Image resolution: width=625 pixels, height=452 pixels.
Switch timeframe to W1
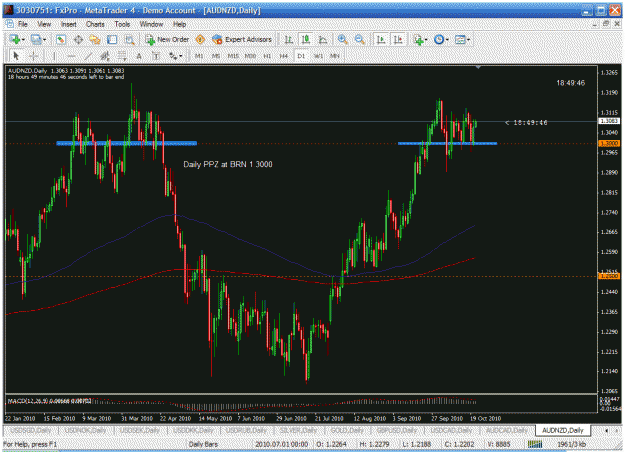point(318,56)
